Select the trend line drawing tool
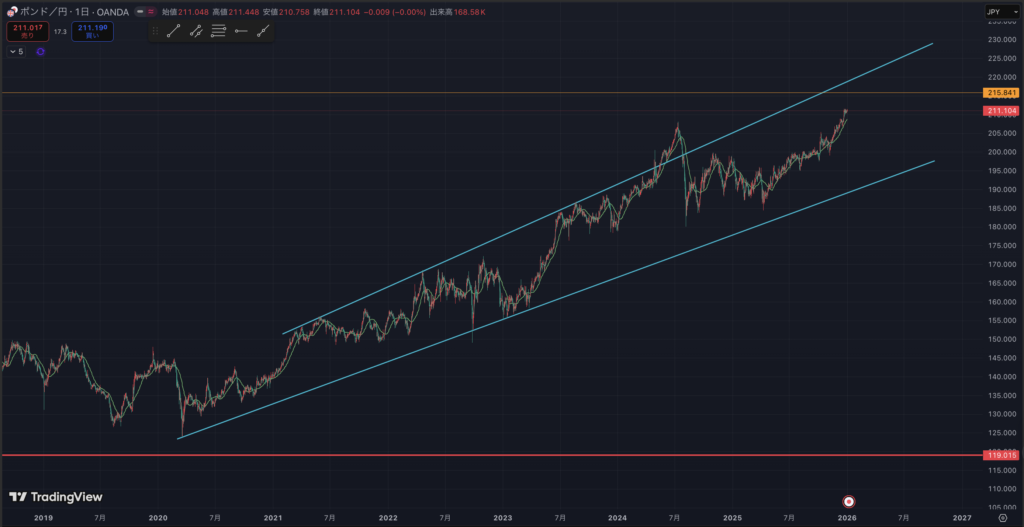The height and width of the screenshot is (527, 1024). (x=173, y=31)
